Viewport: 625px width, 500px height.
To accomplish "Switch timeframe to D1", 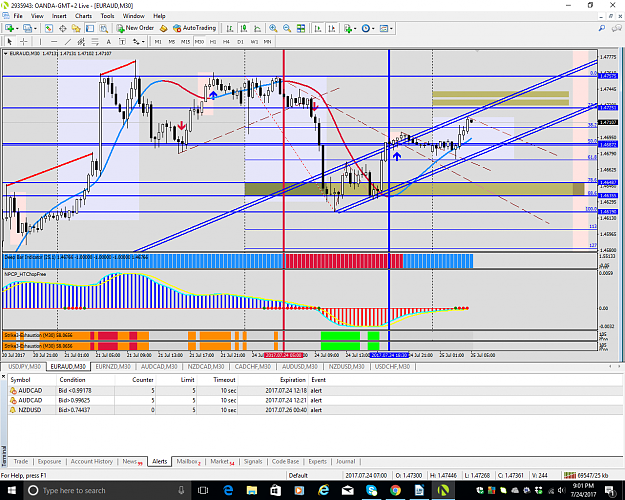I will [x=240, y=41].
